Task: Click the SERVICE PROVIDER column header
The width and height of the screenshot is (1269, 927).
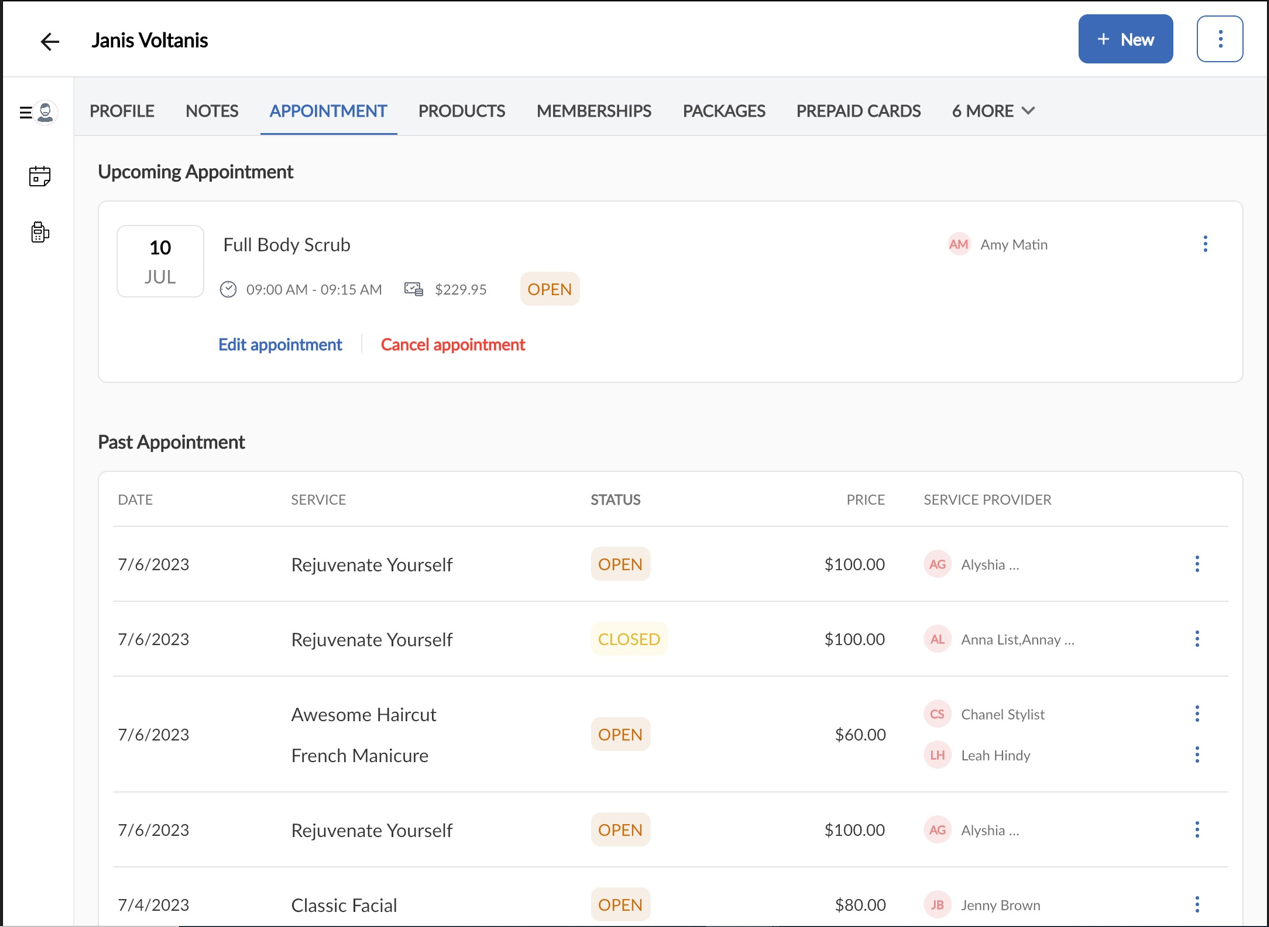Action: (987, 499)
